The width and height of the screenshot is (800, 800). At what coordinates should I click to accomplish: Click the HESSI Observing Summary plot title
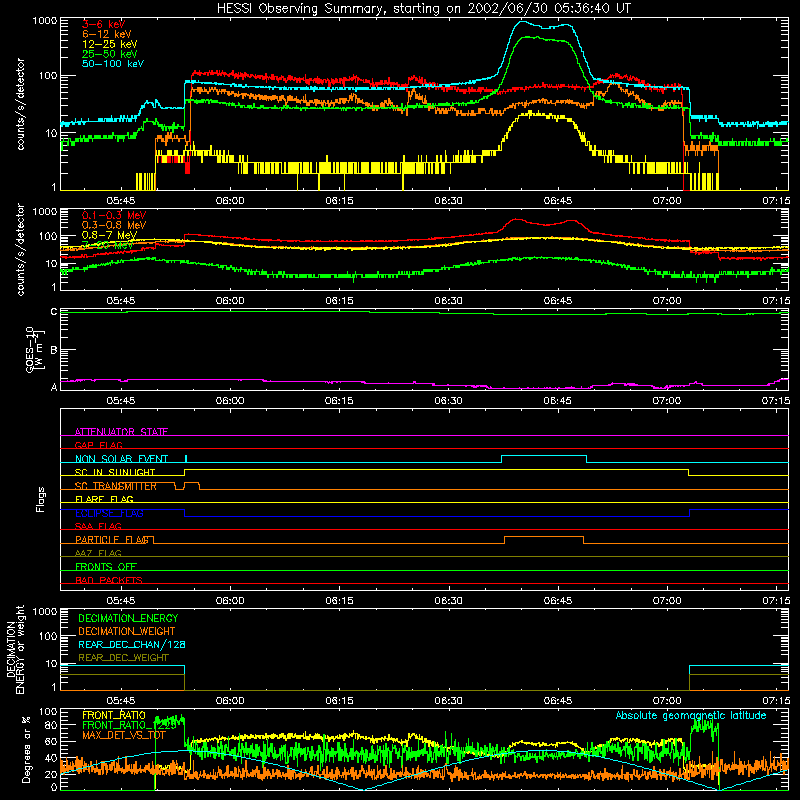click(x=423, y=9)
